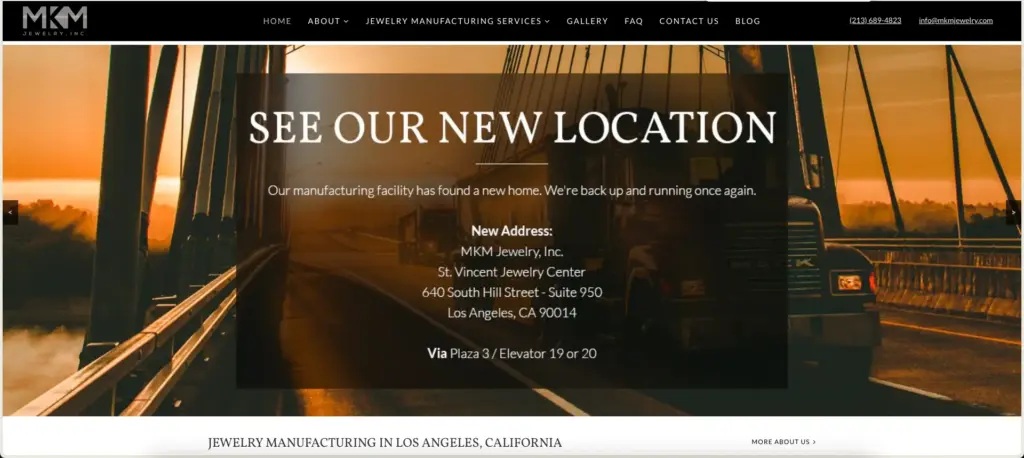Click the arrow beside More About Us

(814, 442)
